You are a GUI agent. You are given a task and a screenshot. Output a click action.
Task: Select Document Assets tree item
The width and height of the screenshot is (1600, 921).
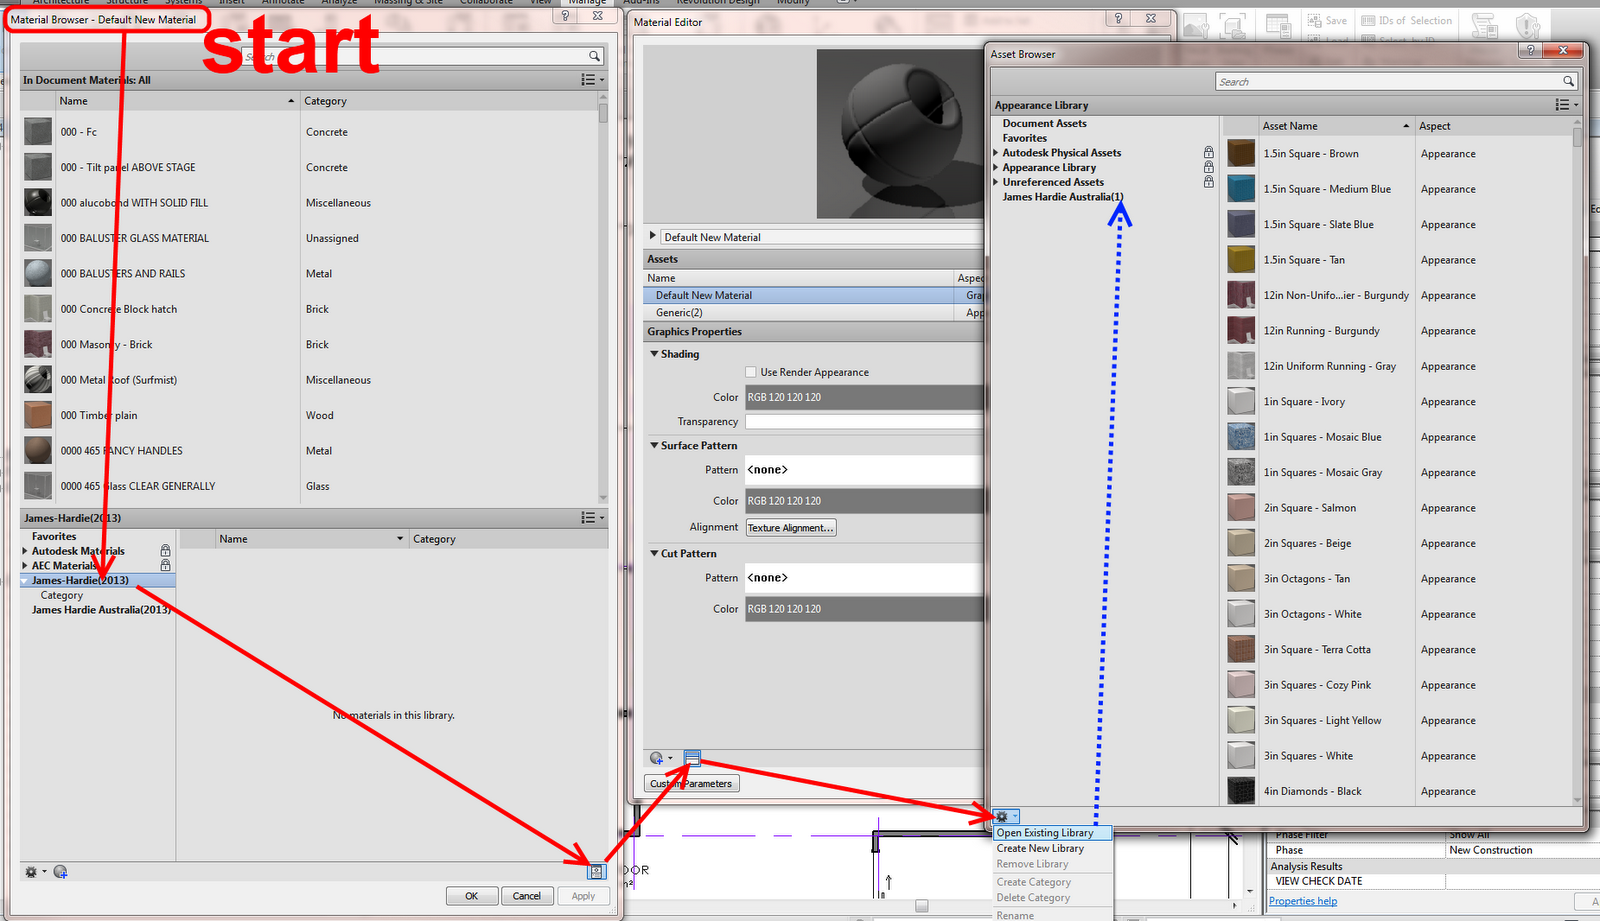1044,124
